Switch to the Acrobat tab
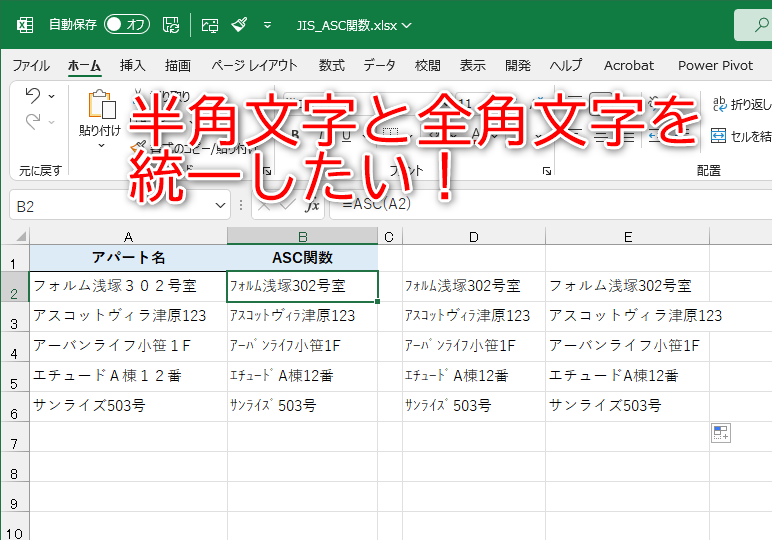The width and height of the screenshot is (772, 540). (x=629, y=65)
